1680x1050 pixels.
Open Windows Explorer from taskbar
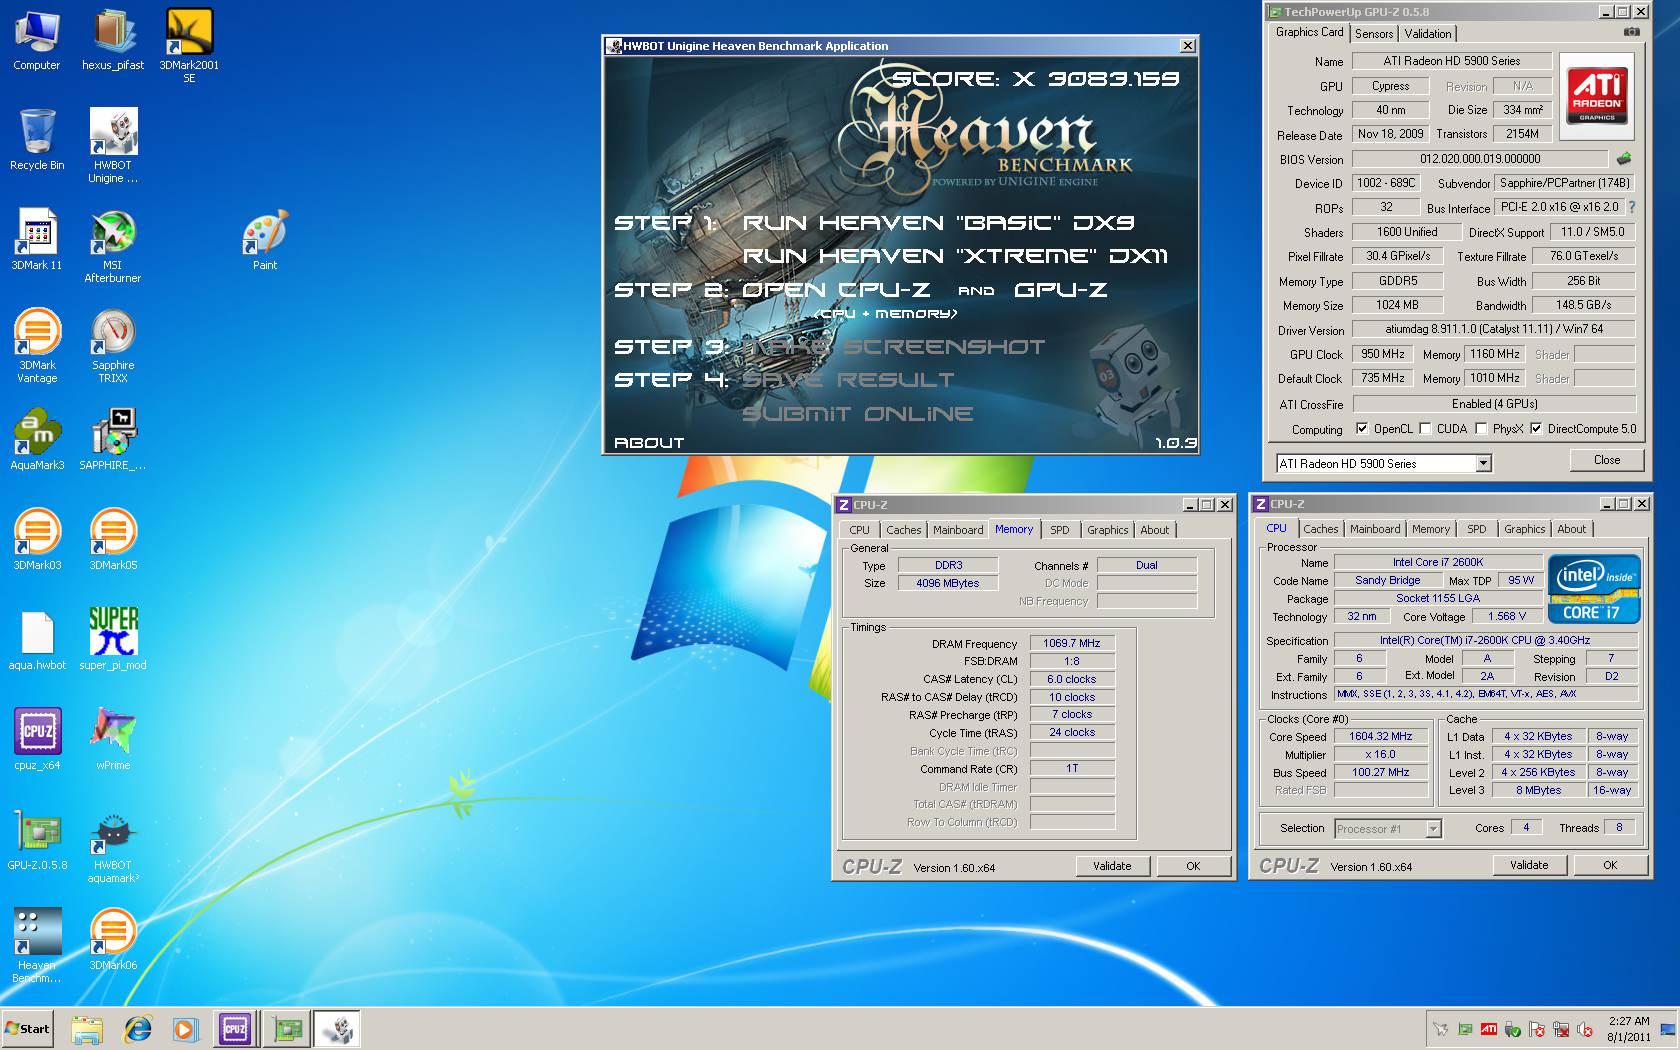(x=87, y=1029)
